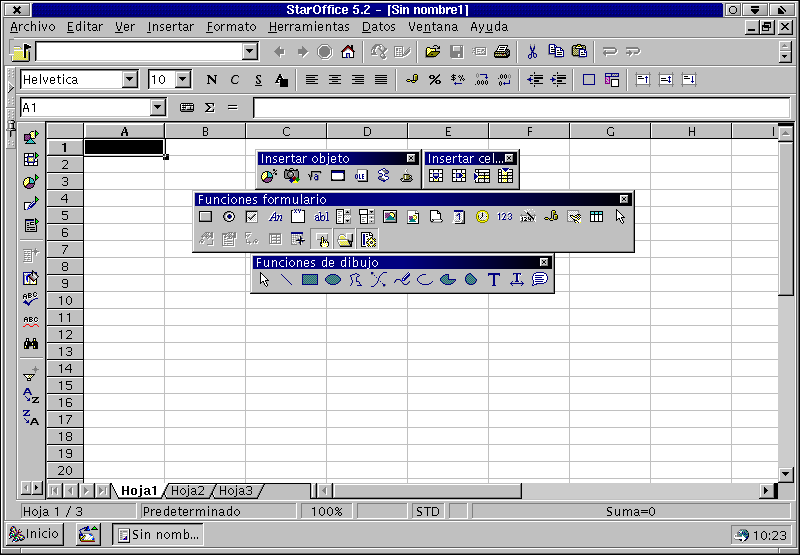The image size is (800, 555).
Task: Select the radio button form control
Action: pyautogui.click(x=229, y=216)
